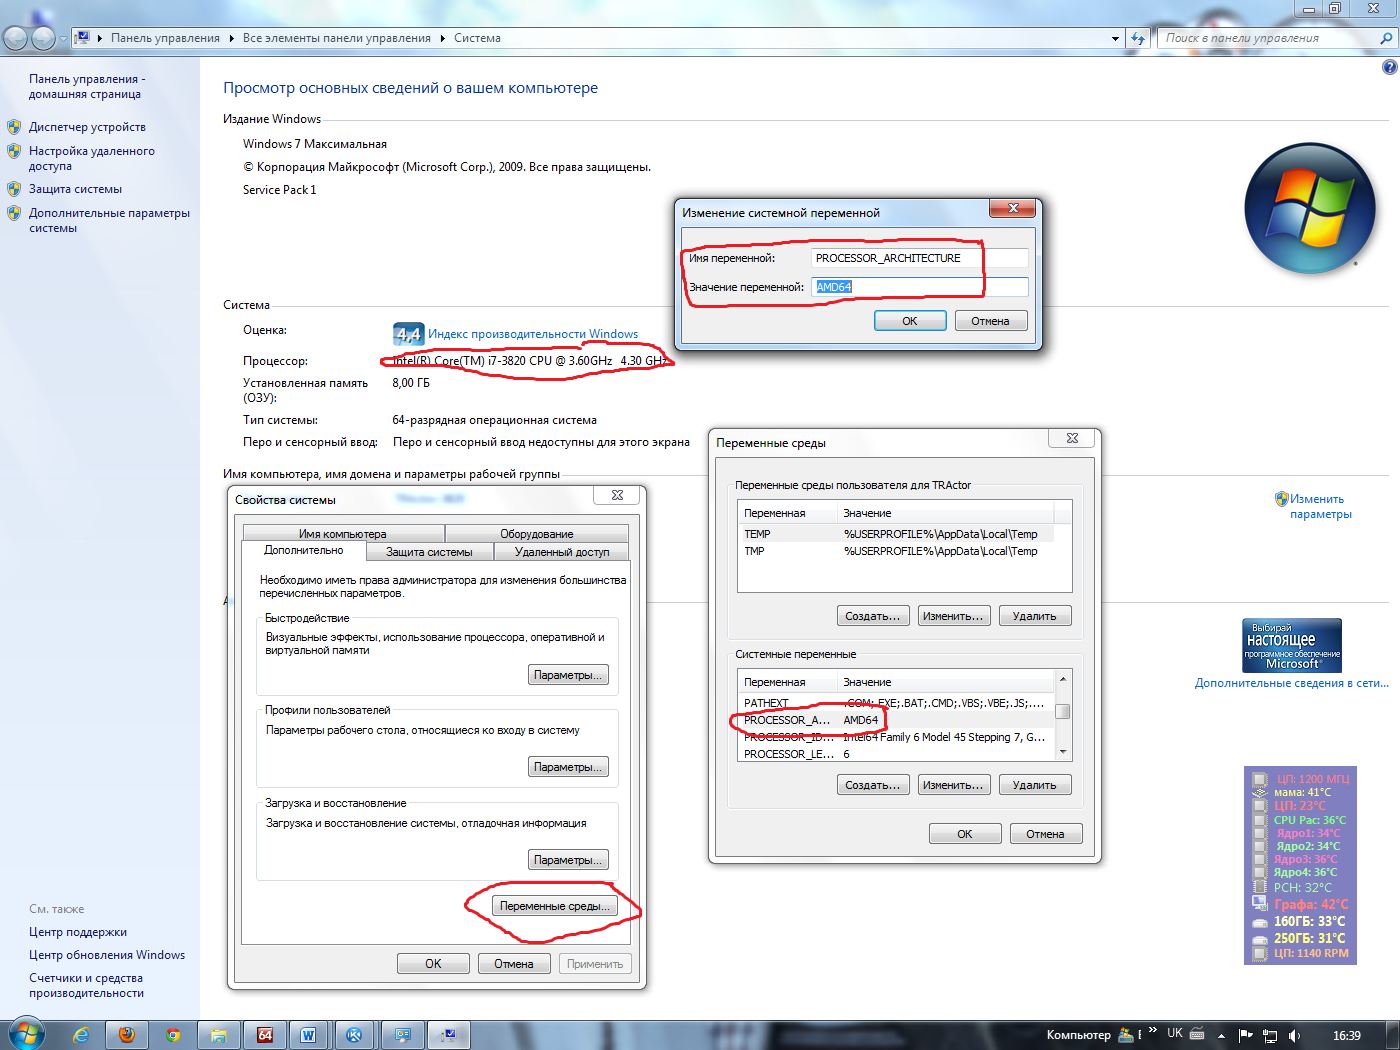Click the chip icon beside PCH: 32°C
This screenshot has width=1400, height=1050.
(1260, 887)
